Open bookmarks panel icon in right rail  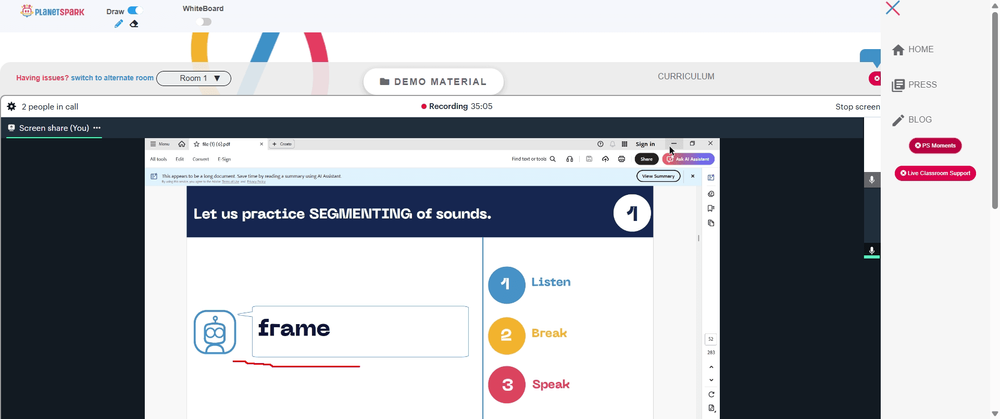pyautogui.click(x=711, y=208)
